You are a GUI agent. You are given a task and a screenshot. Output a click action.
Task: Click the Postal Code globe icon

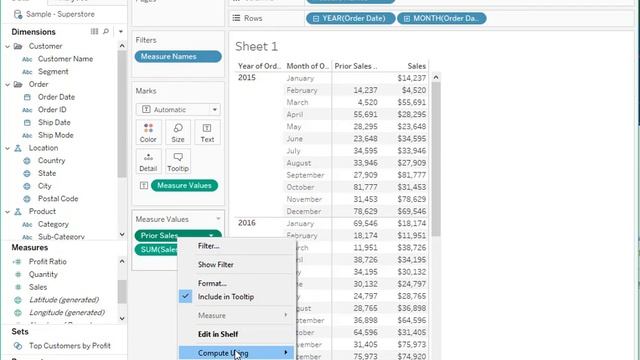pos(27,199)
